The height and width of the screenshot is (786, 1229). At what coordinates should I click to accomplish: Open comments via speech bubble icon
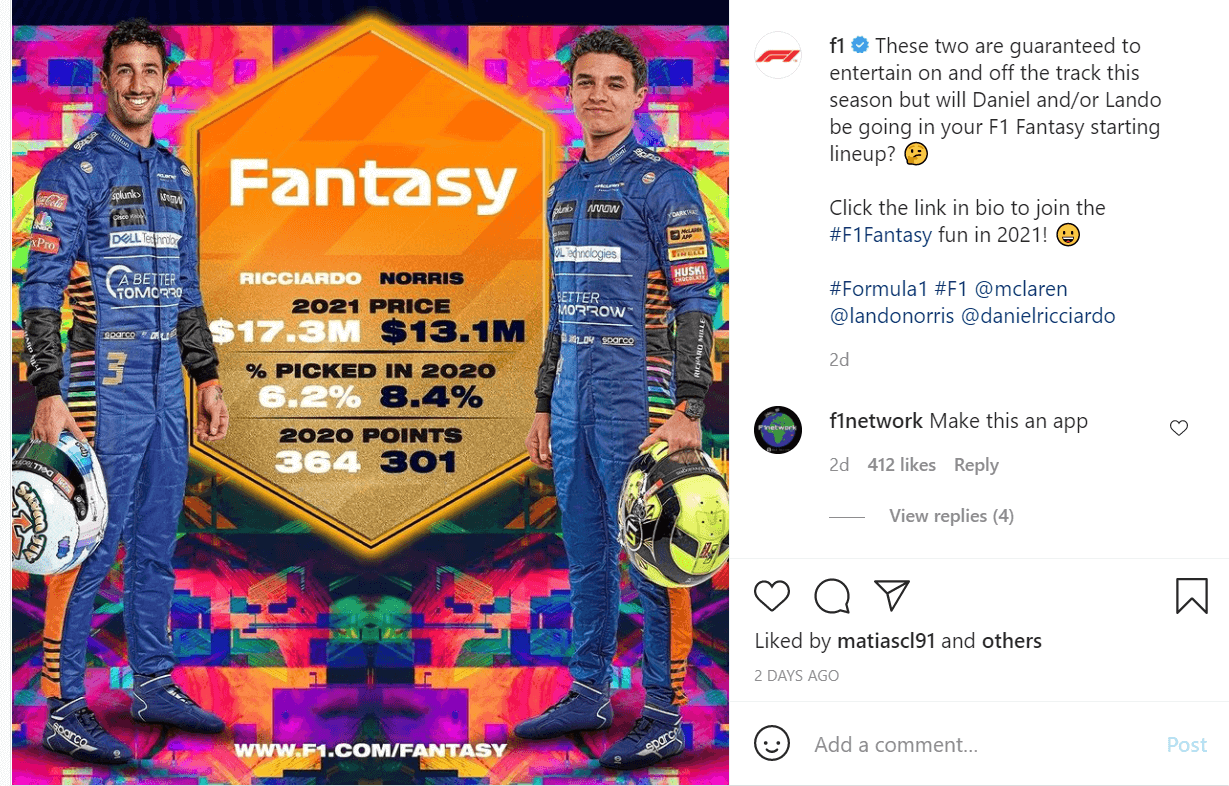tap(832, 596)
